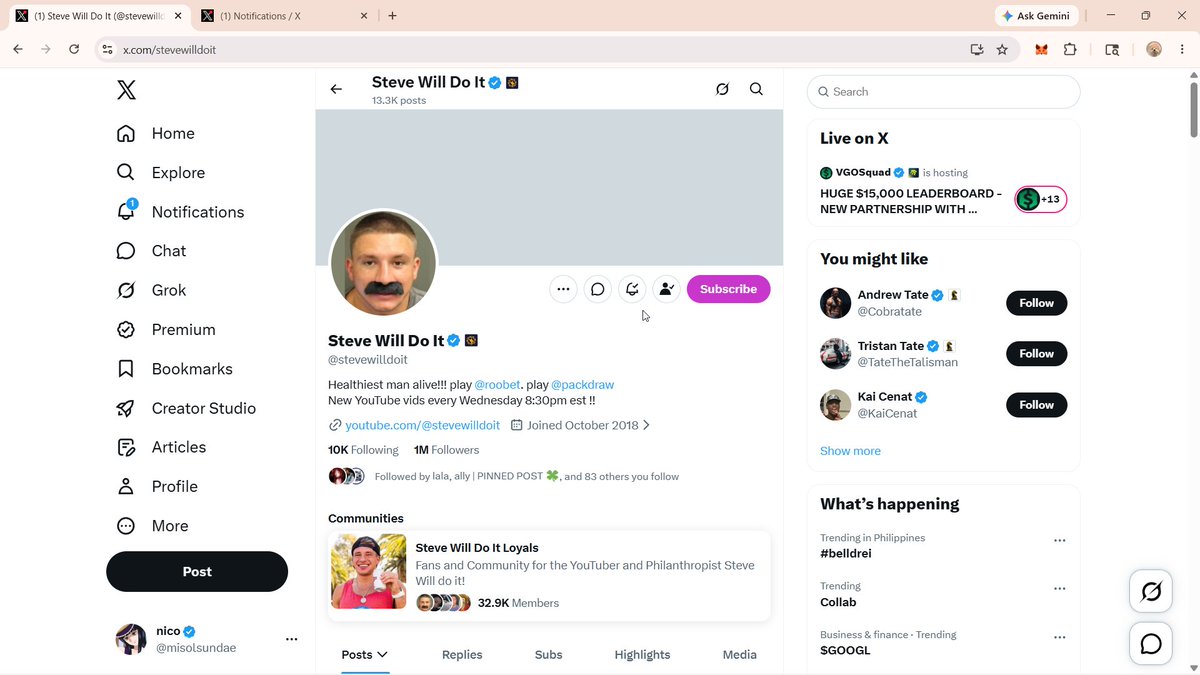
Task: Click Ask Gemini button
Action: coord(1036,16)
